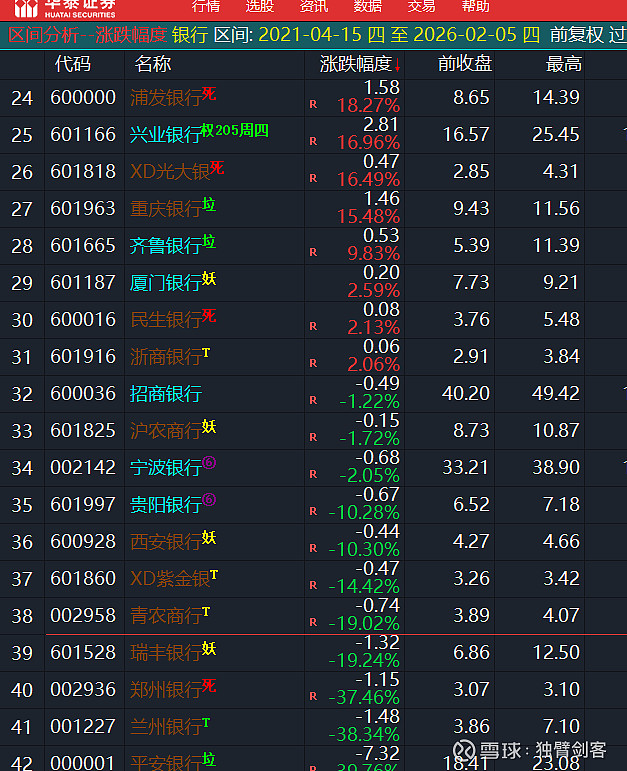
Task: Open the 选股 menu
Action: (x=260, y=6)
